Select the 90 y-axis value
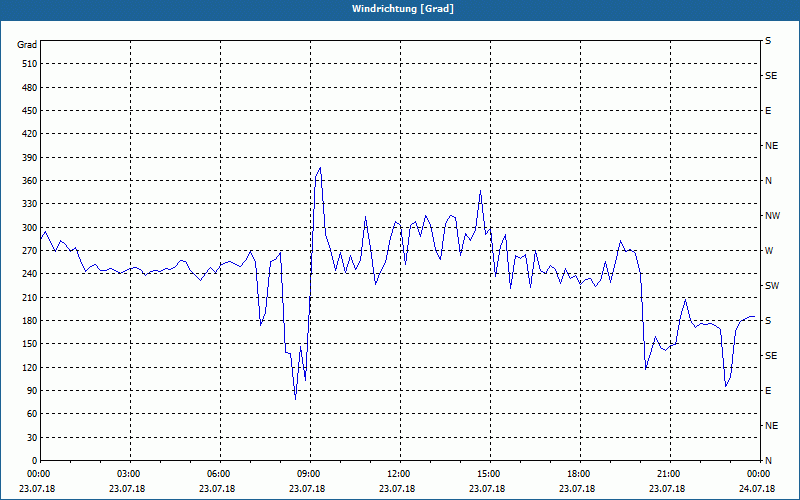The image size is (800, 500). tap(32, 391)
